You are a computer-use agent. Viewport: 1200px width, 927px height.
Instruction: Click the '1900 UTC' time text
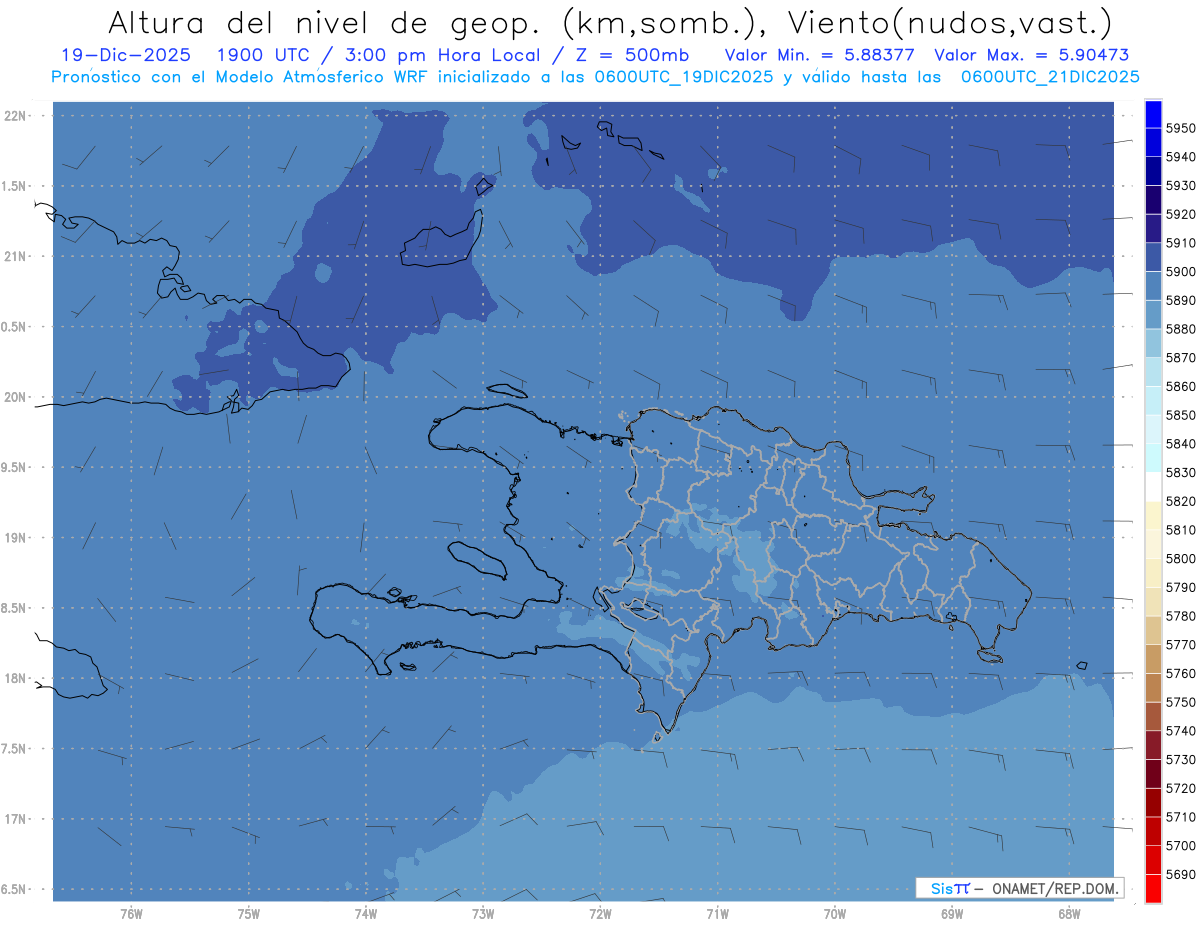pos(270,55)
